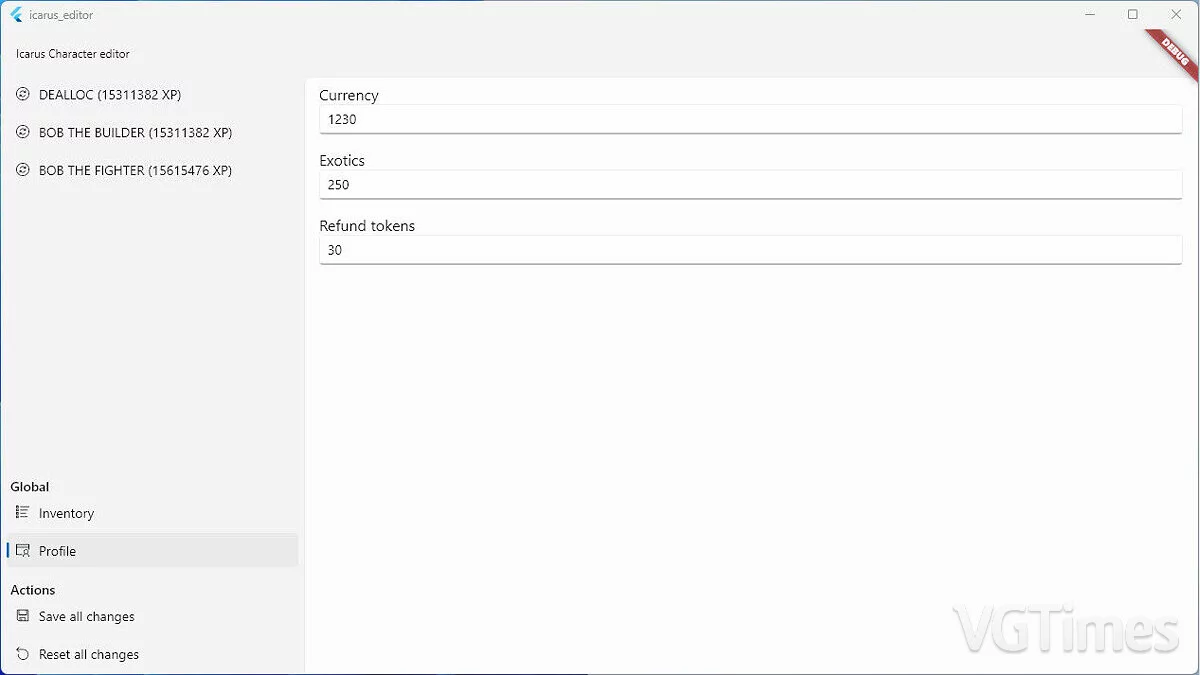This screenshot has width=1200, height=675.
Task: Switch to the Inventory section
Action: (67, 513)
